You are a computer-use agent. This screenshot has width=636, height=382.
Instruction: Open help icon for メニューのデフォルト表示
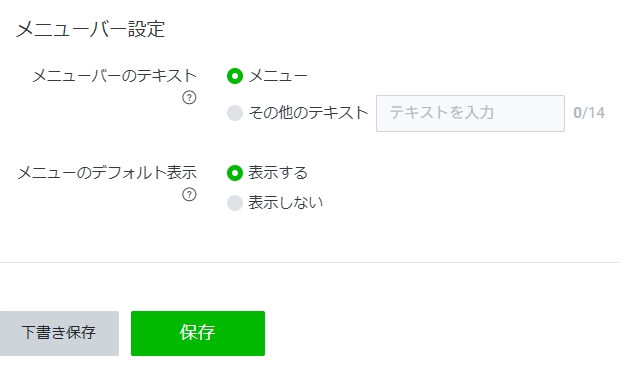click(x=189, y=195)
